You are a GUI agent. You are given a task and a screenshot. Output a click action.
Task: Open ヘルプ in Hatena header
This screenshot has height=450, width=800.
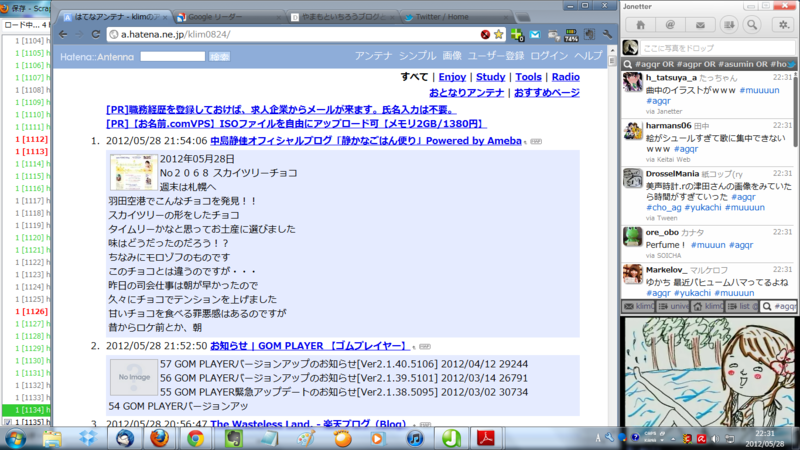(588, 56)
